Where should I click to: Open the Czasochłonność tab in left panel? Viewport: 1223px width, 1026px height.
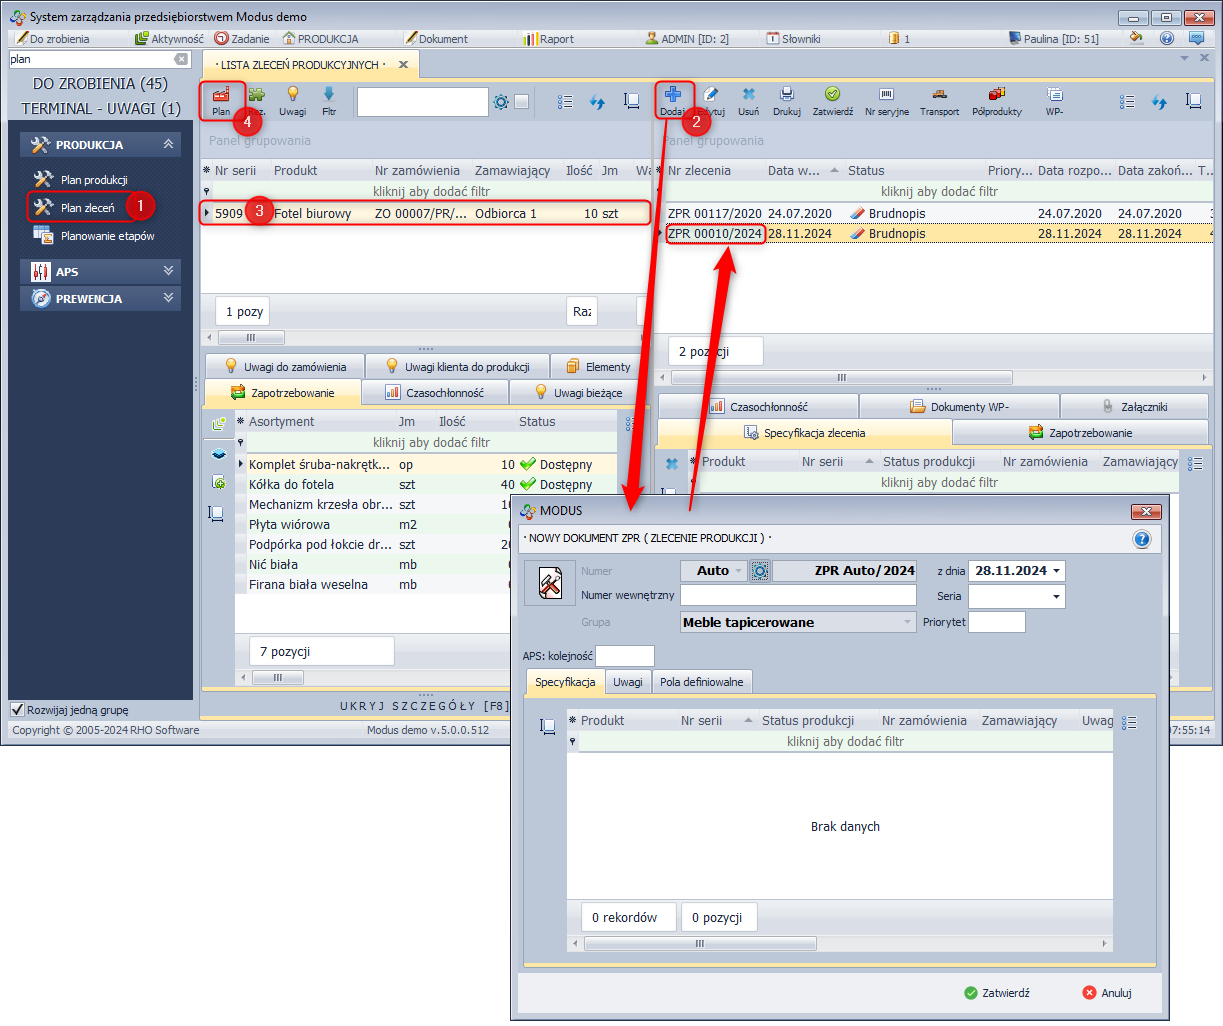434,393
